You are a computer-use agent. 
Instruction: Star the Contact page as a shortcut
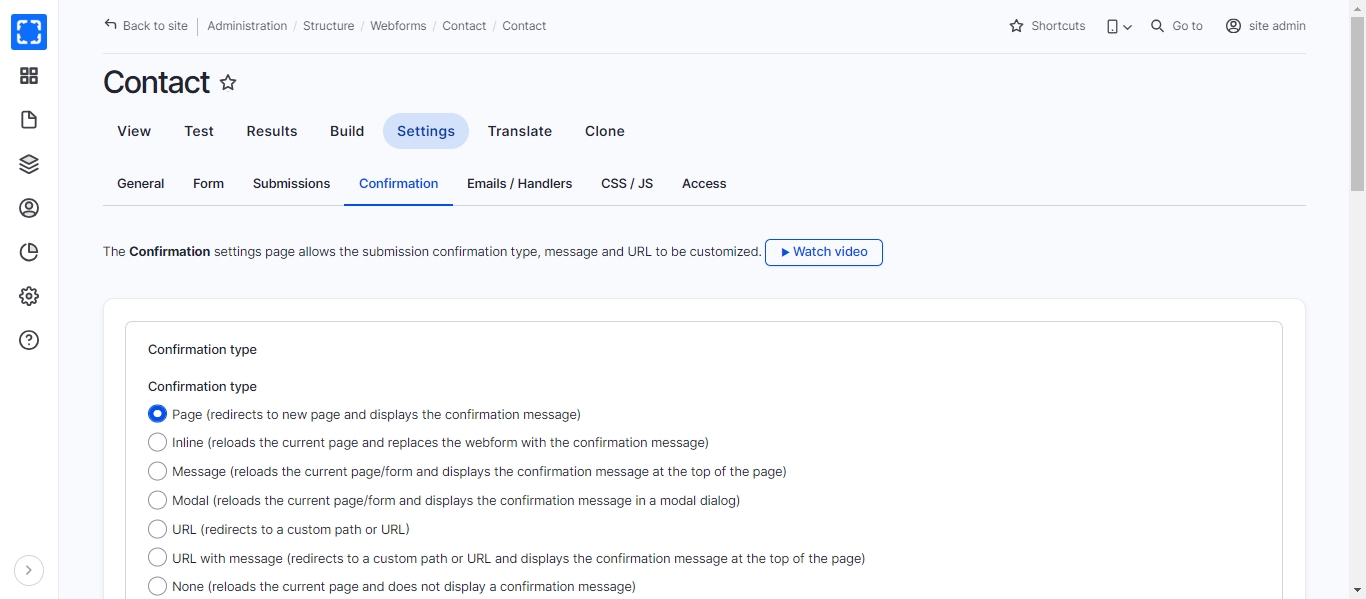(x=228, y=83)
